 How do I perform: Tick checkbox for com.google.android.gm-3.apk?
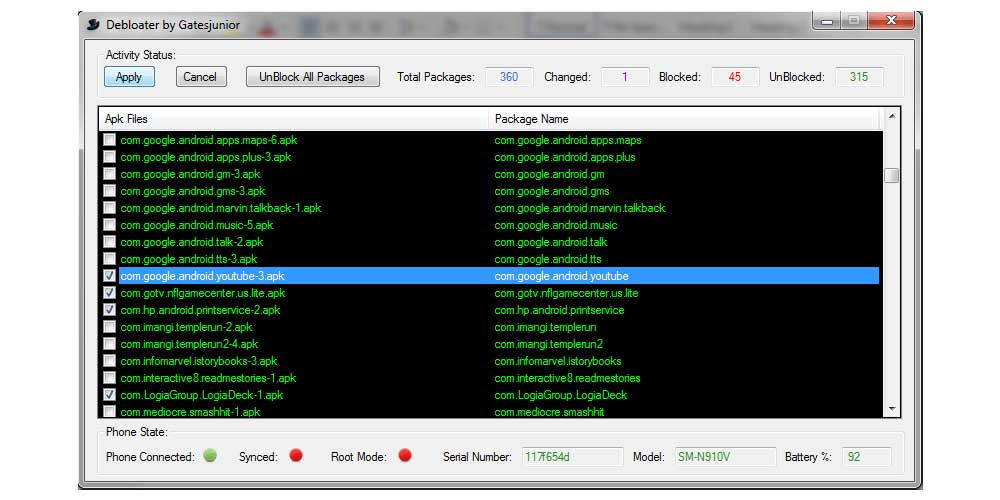pos(110,173)
